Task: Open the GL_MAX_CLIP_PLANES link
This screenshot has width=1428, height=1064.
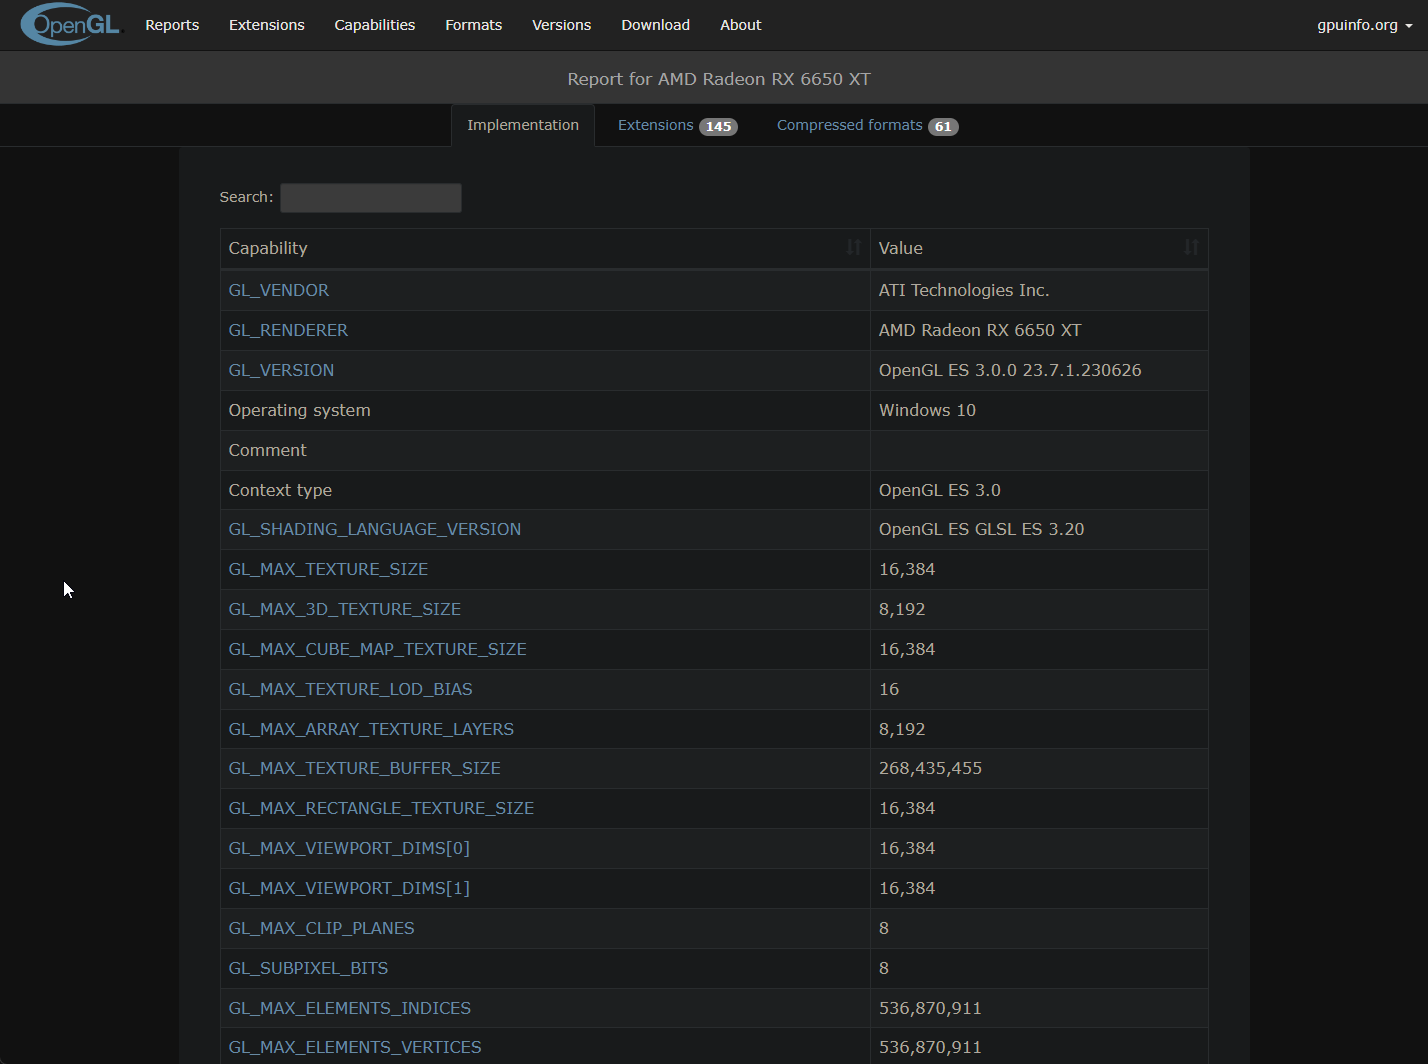Action: 322,928
